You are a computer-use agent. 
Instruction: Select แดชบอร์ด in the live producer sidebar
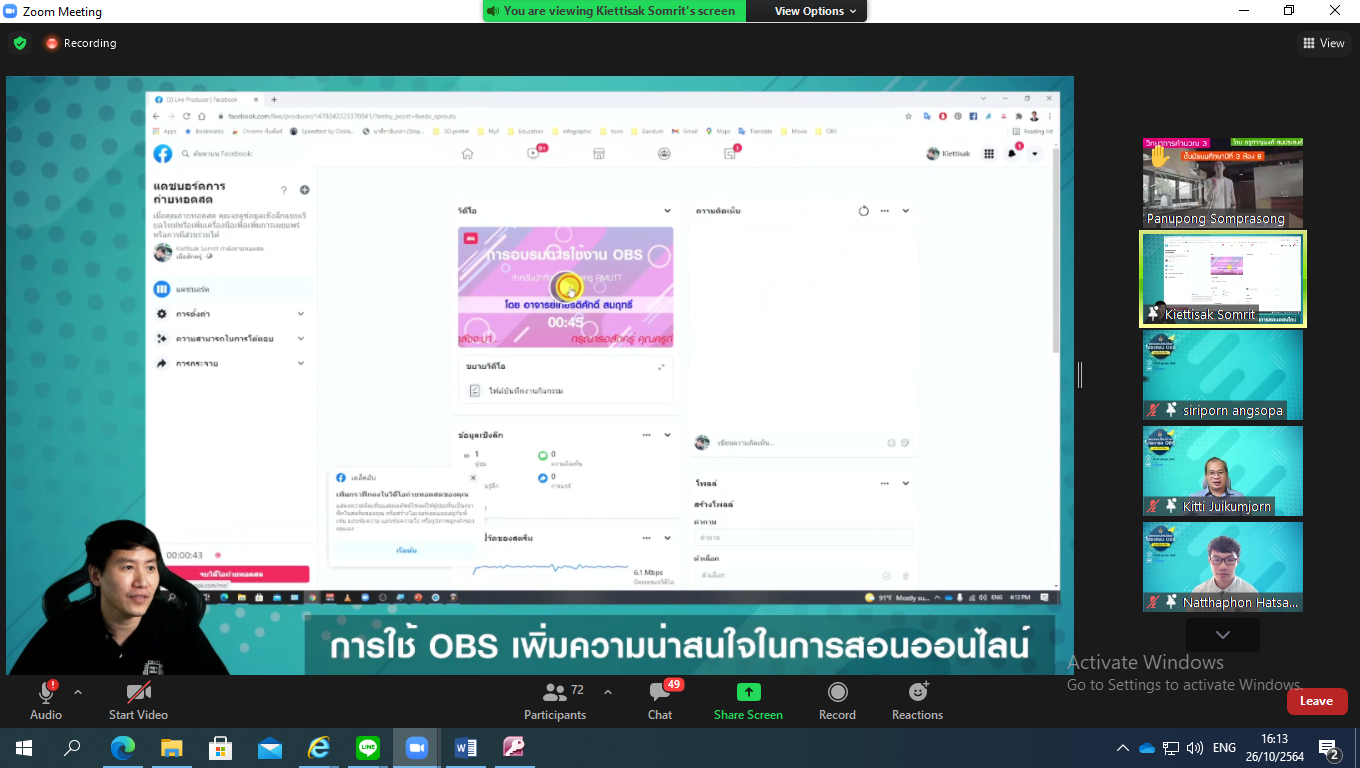click(x=230, y=289)
